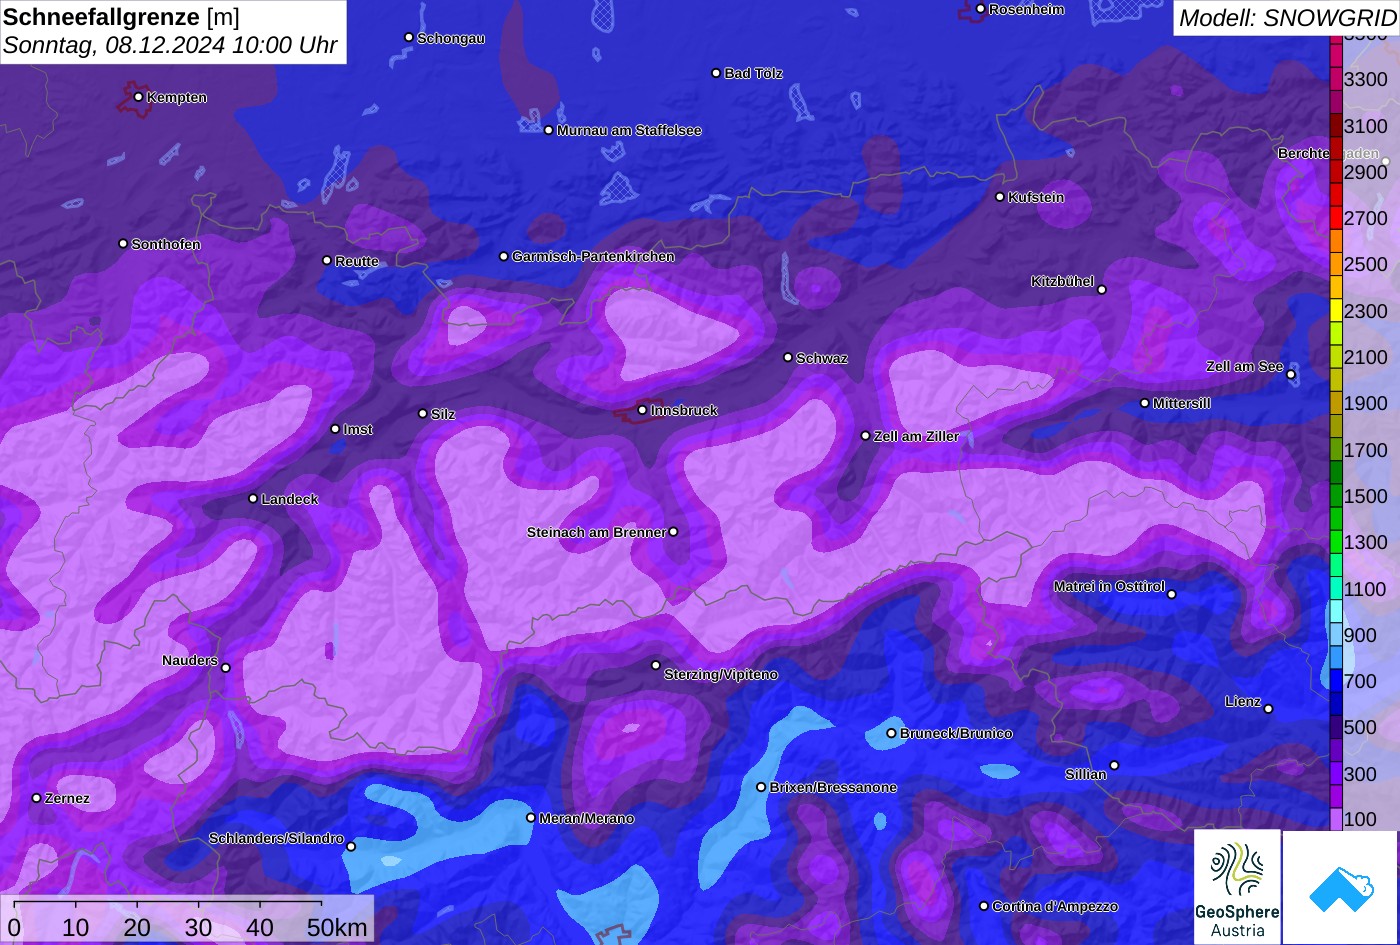The width and height of the screenshot is (1400, 945).
Task: Click the 3300 legend value
Action: [x=1366, y=79]
